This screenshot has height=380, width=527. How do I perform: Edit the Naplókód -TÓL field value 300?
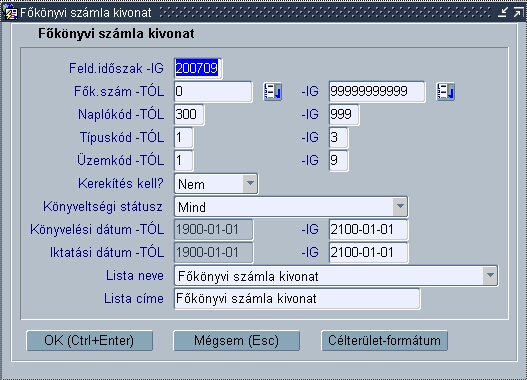pyautogui.click(x=189, y=115)
